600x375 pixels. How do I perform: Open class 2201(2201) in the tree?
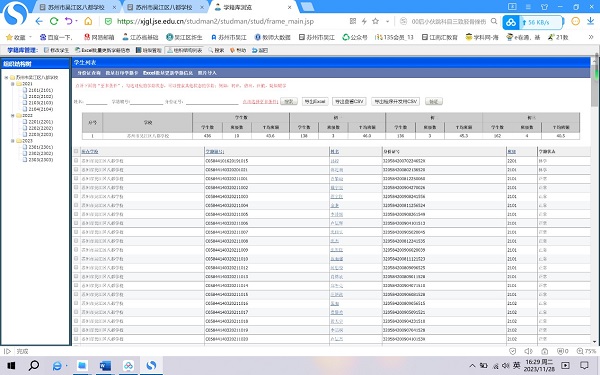click(x=38, y=122)
